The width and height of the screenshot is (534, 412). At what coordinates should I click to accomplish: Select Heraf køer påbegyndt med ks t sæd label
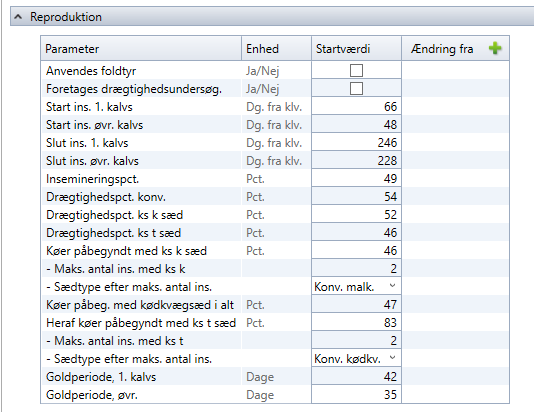(141, 323)
